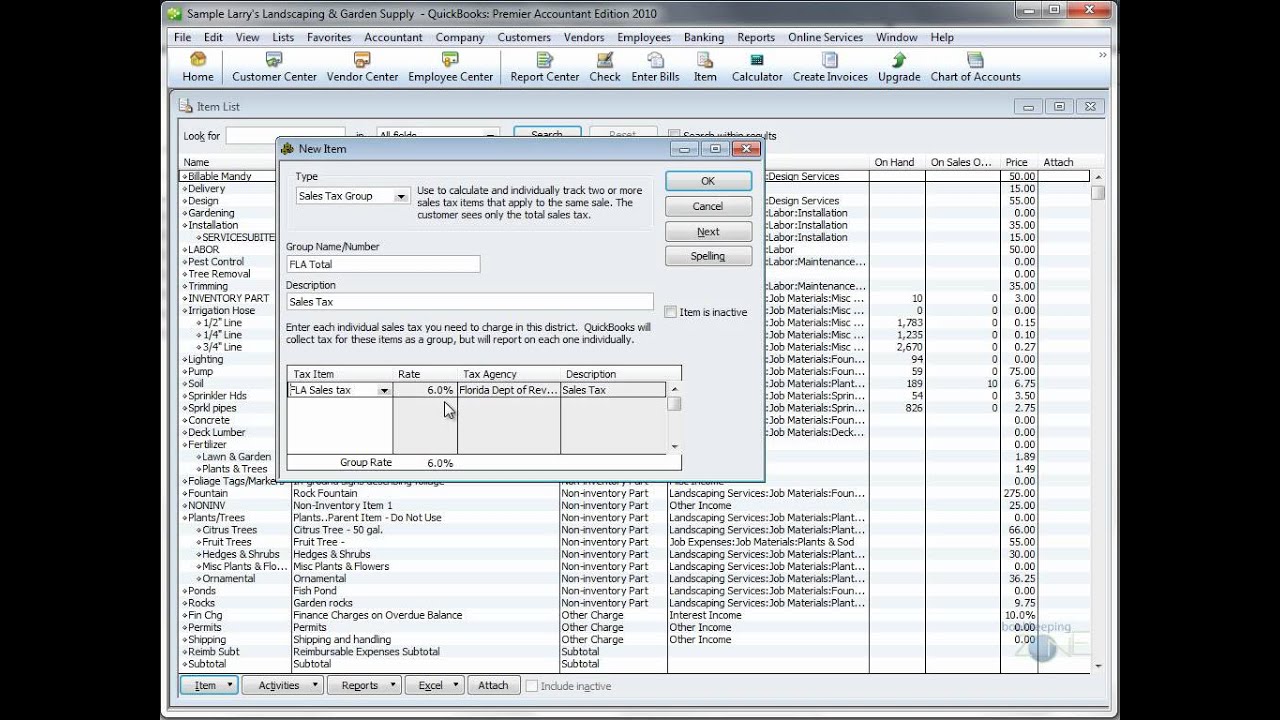This screenshot has width=1280, height=720.
Task: Open the Excel dropdown button
Action: 435,685
